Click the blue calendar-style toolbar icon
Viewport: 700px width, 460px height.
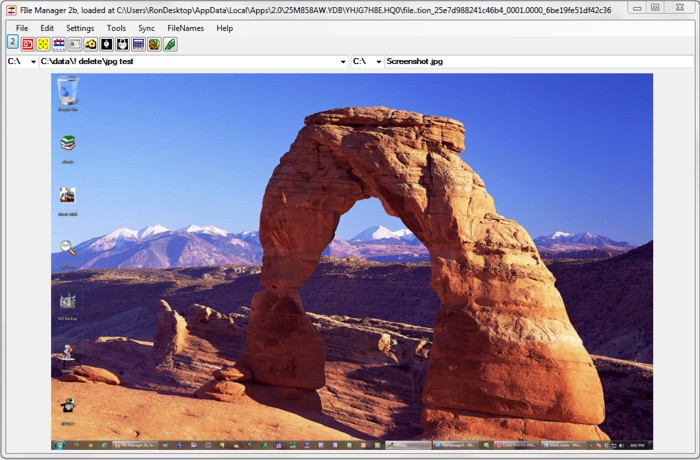pos(138,44)
